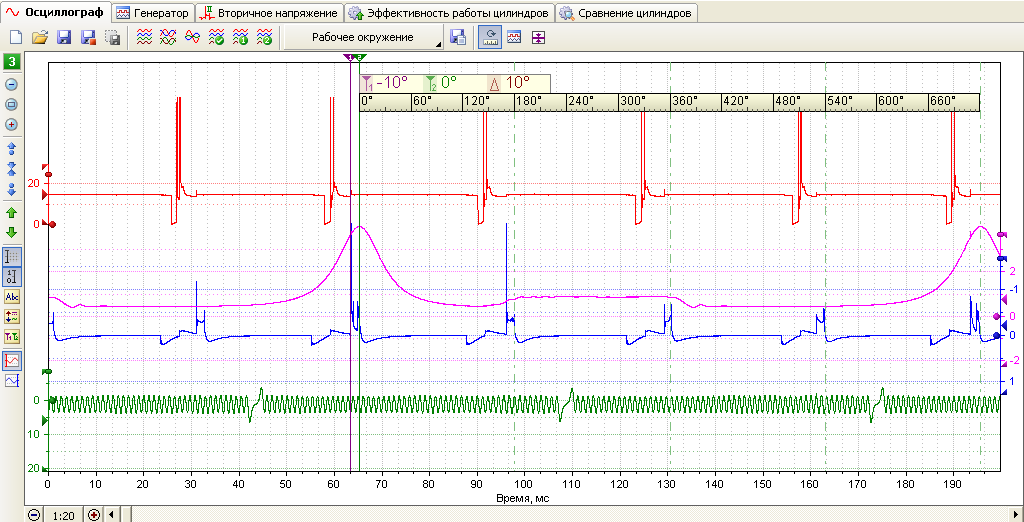Click the delta 10° readout
1024x522 pixels.
click(510, 83)
